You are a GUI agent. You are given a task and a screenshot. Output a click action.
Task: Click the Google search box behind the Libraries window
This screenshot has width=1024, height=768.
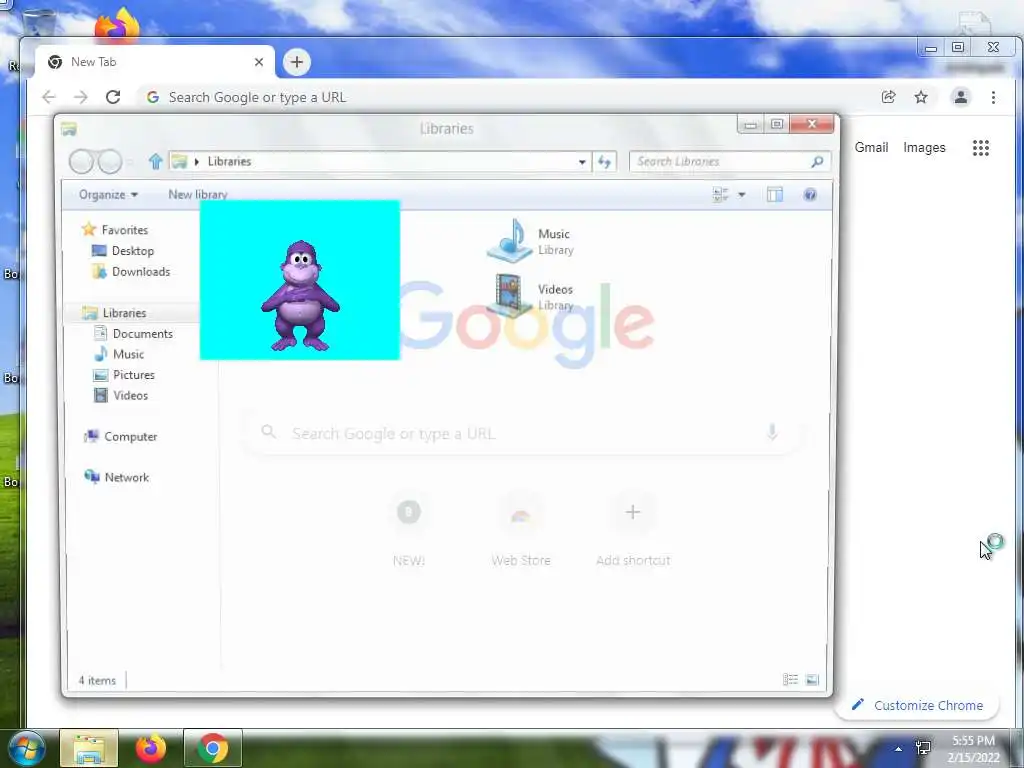click(x=522, y=433)
